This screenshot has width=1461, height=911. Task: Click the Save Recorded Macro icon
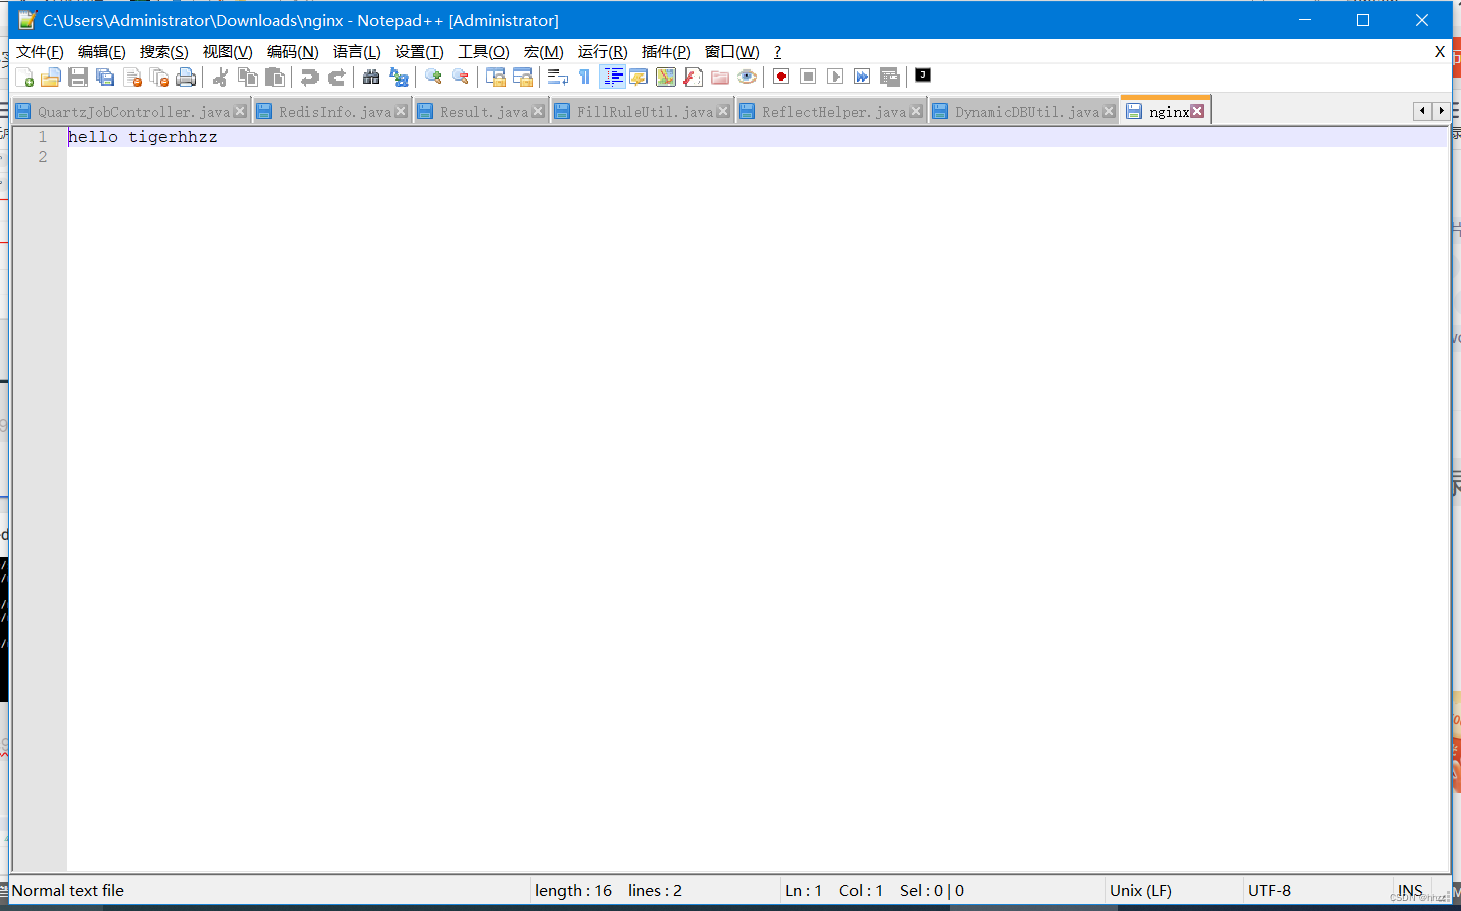[x=889, y=77]
